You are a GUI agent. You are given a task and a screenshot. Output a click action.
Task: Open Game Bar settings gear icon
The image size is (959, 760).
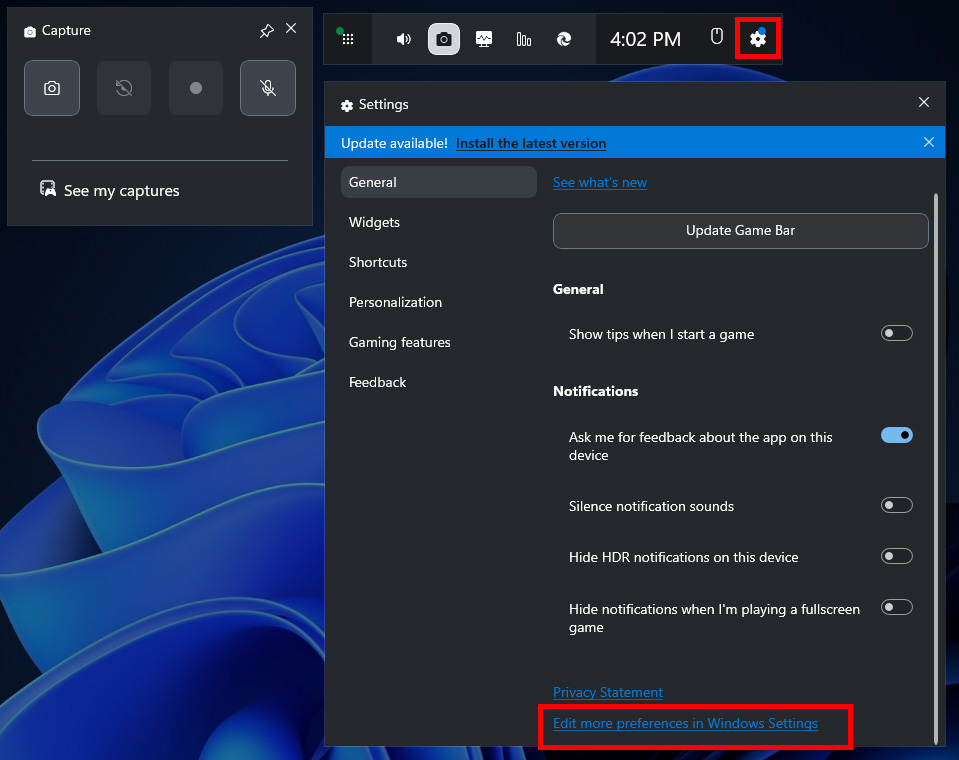758,39
